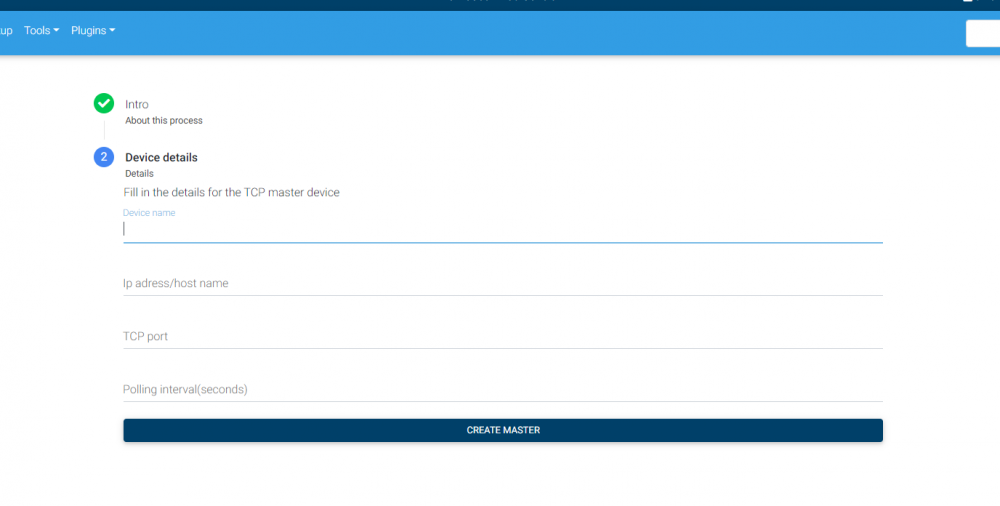The image size is (1000, 506).
Task: Focus the Device name text field
Action: coord(502,229)
